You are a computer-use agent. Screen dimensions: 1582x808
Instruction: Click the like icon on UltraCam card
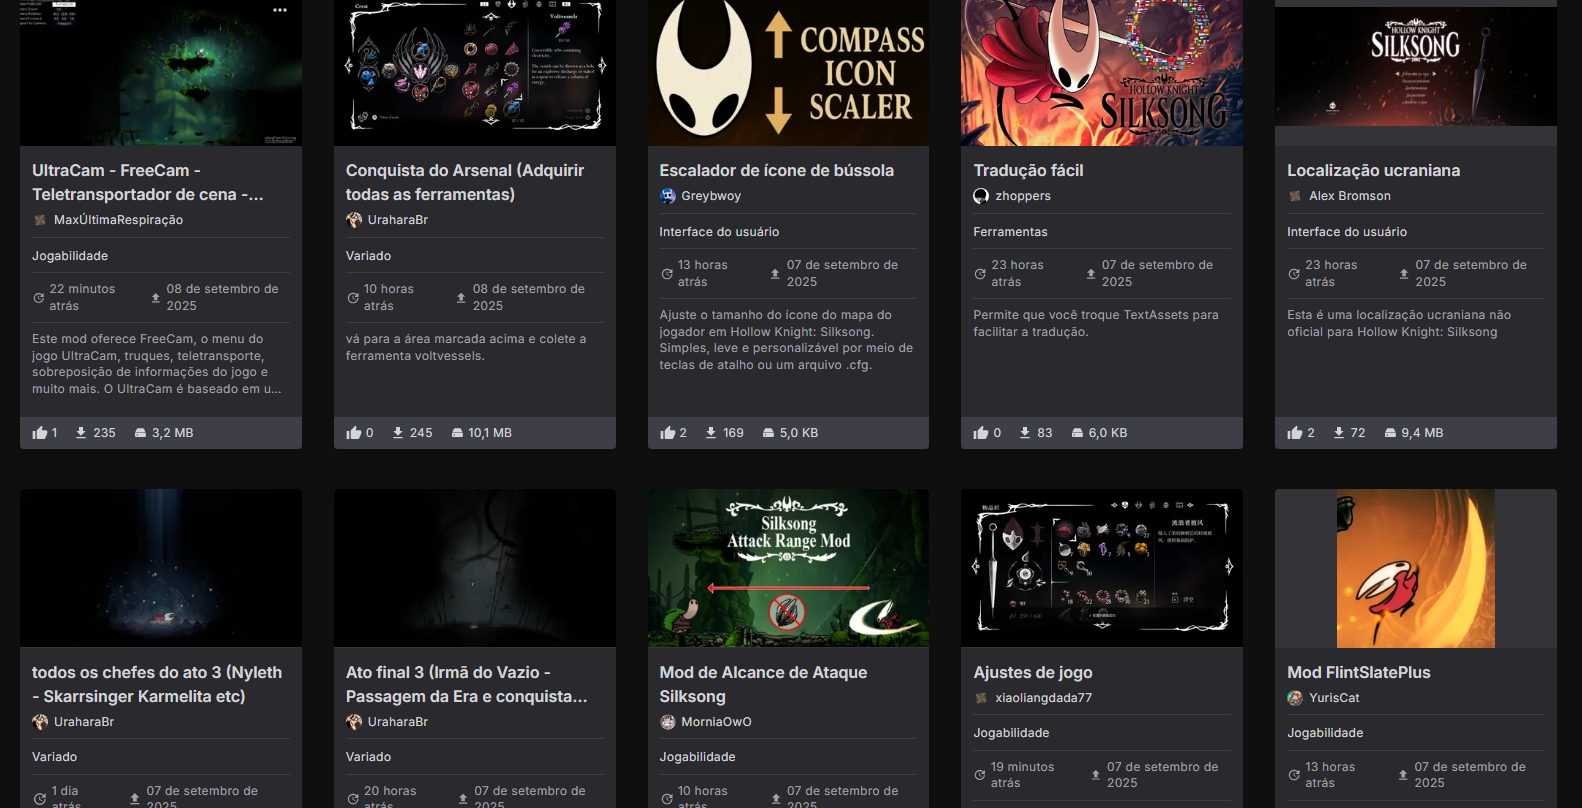coord(40,433)
